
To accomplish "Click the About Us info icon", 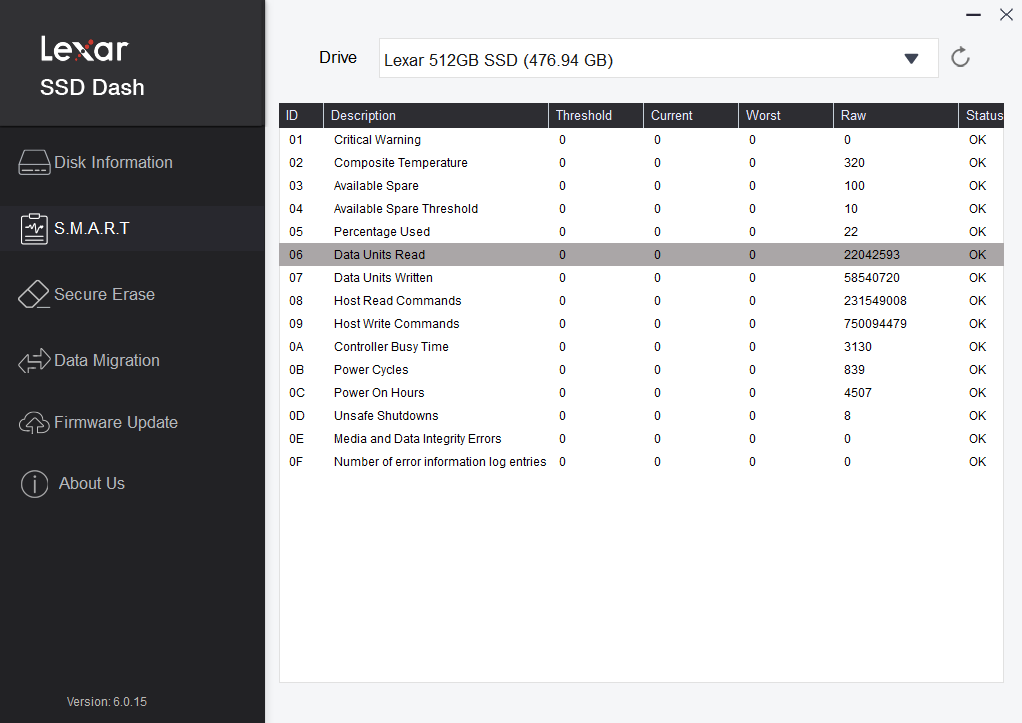I will [35, 484].
